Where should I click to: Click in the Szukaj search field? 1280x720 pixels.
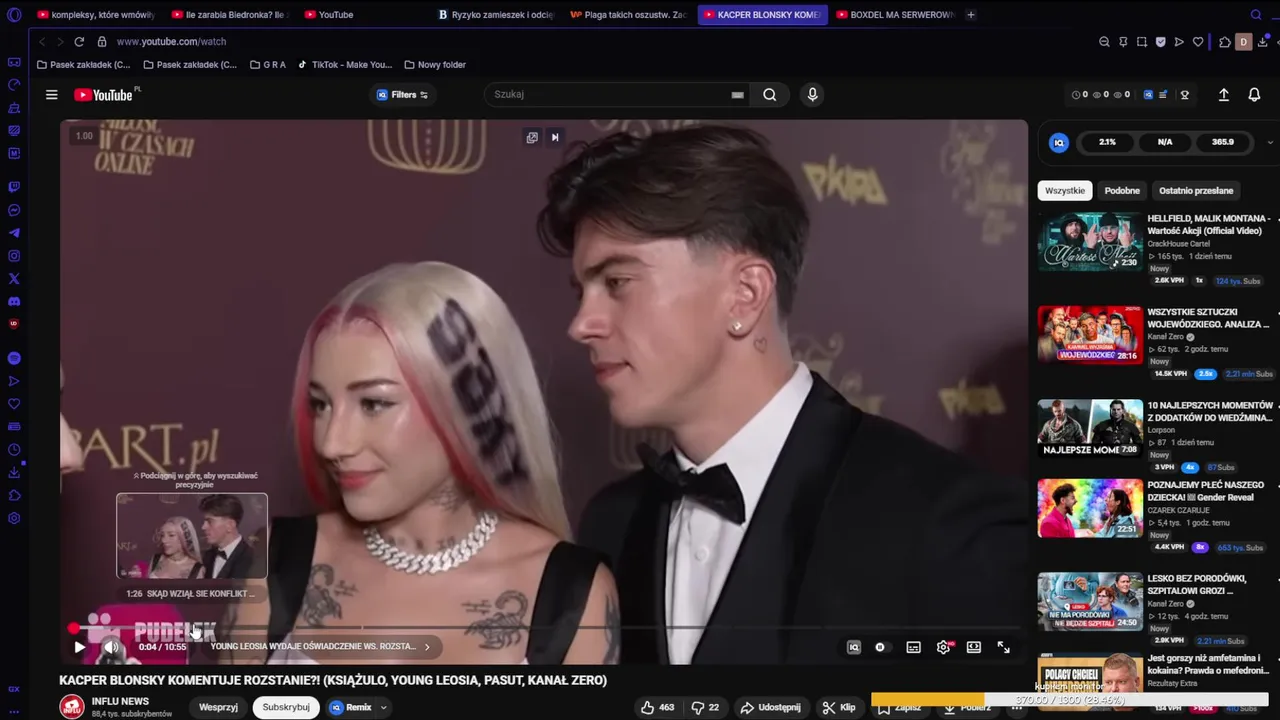610,94
